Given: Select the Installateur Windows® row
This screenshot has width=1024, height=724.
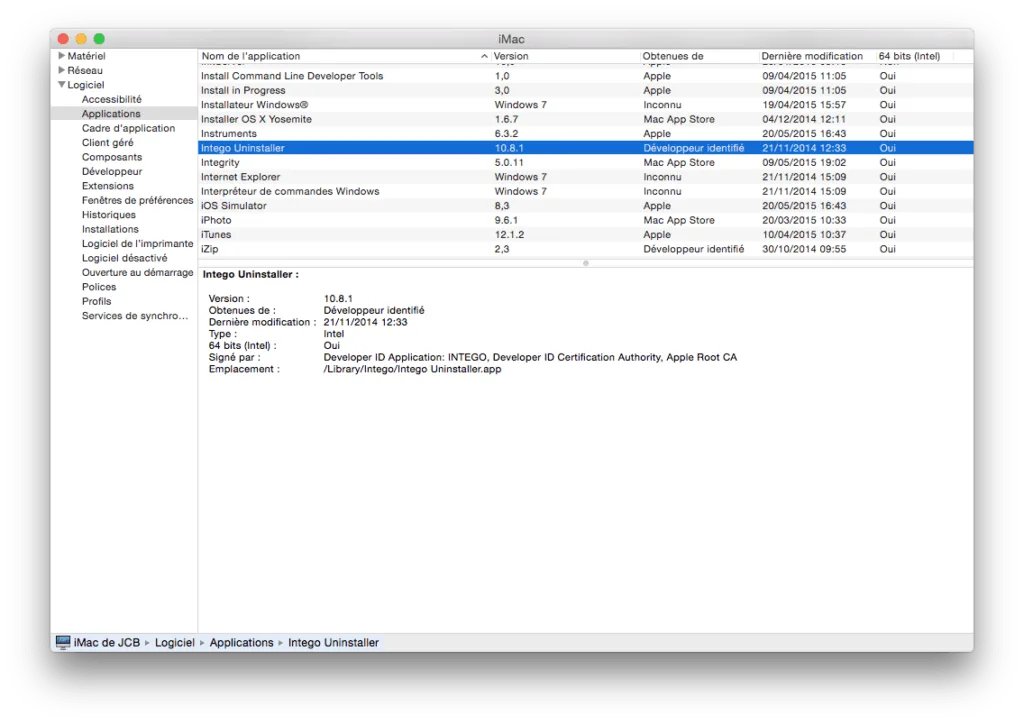Looking at the screenshot, I should 585,104.
